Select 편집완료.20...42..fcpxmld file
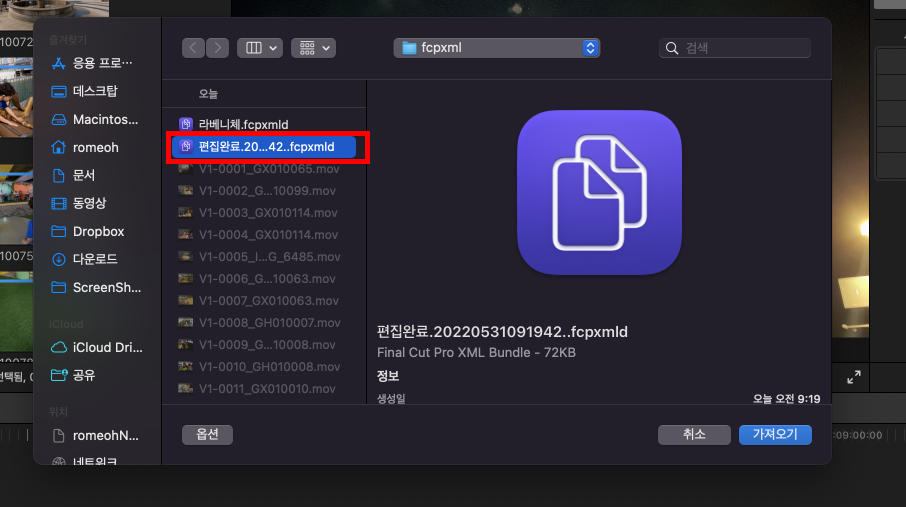This screenshot has height=507, width=906. tap(265, 147)
